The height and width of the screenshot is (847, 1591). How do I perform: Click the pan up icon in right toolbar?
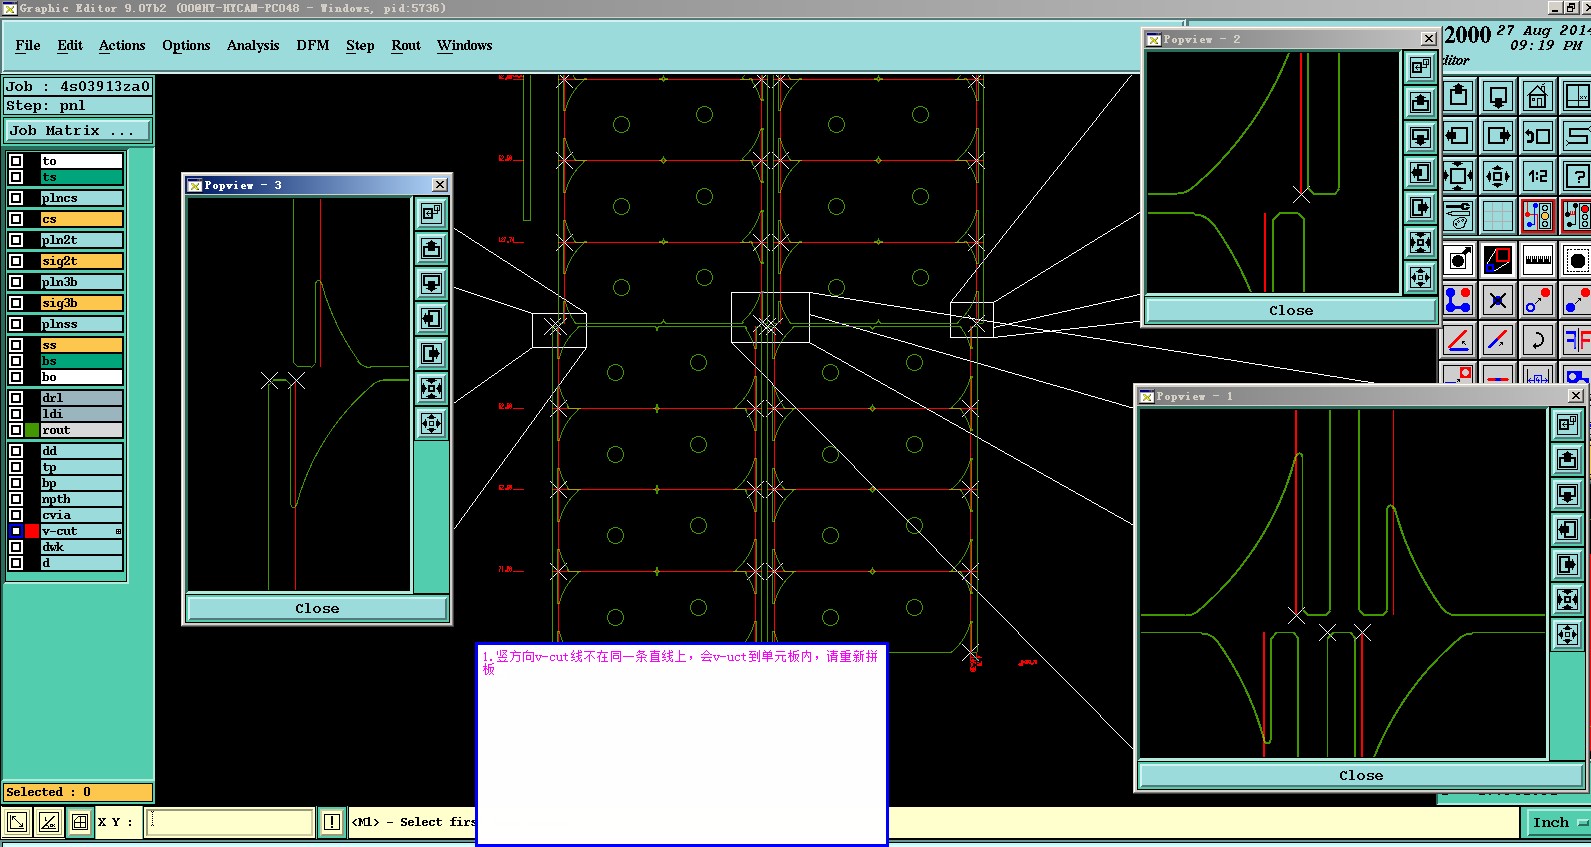tap(1459, 97)
